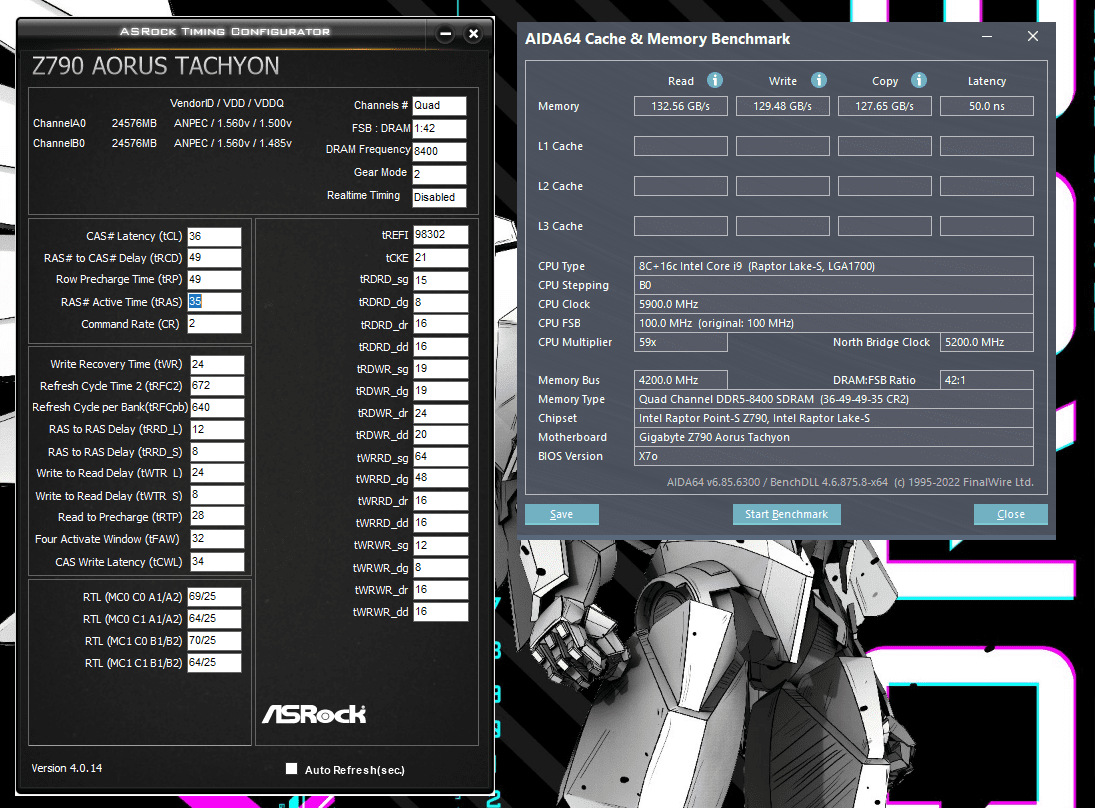Click the Write Recovery Time (tWR) field
Viewport: 1095px width, 808px height.
tap(217, 365)
